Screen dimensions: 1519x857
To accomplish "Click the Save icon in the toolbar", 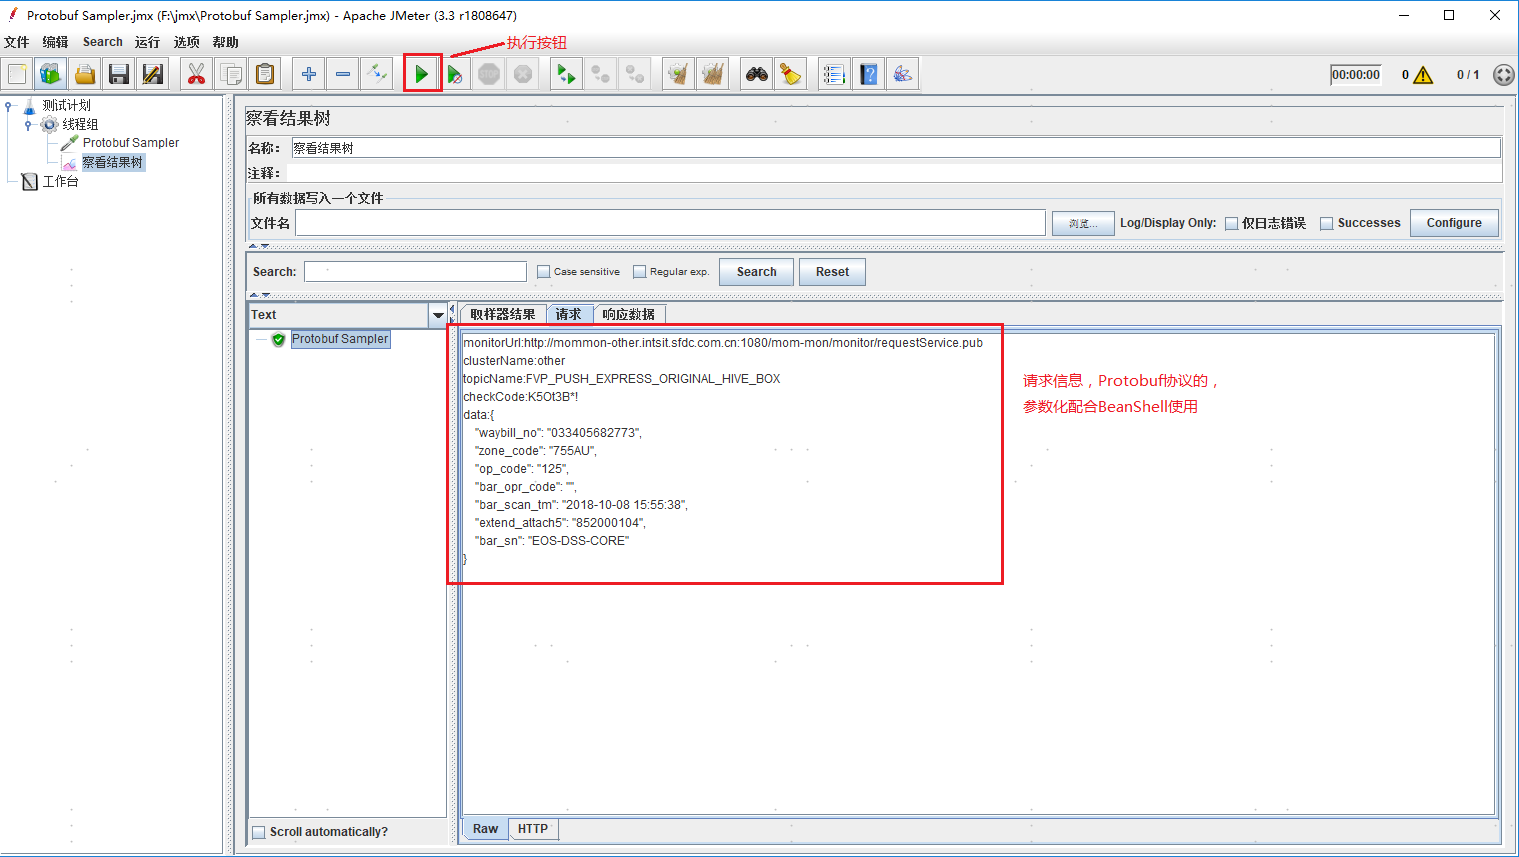I will click(x=118, y=73).
